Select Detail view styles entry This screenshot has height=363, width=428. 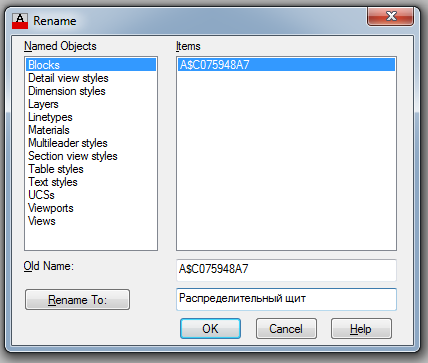(x=68, y=78)
